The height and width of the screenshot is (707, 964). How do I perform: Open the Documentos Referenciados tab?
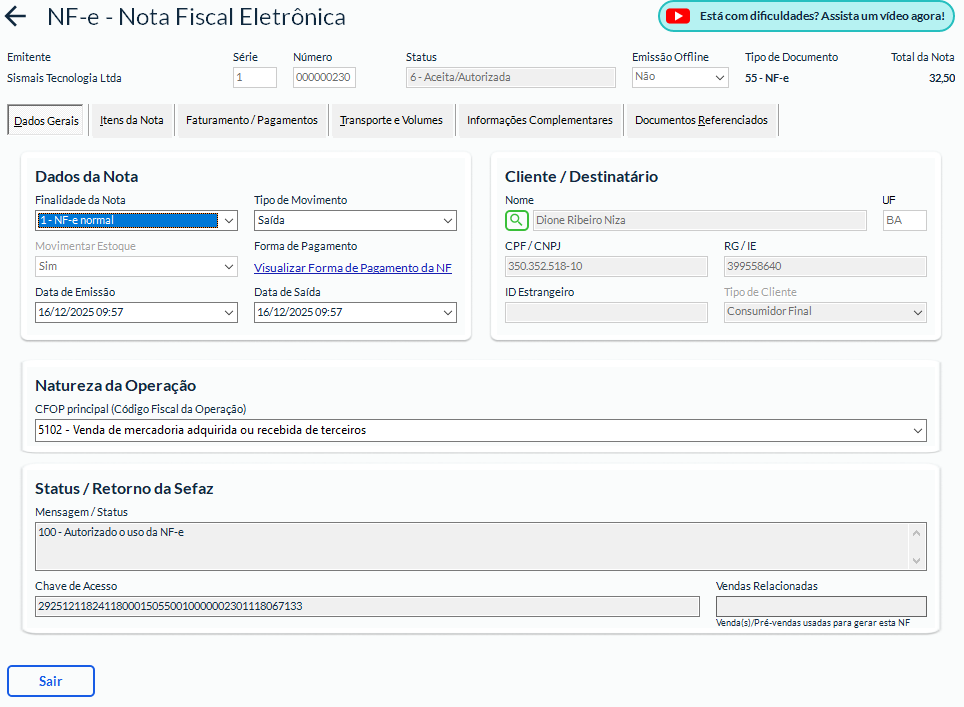pos(701,120)
